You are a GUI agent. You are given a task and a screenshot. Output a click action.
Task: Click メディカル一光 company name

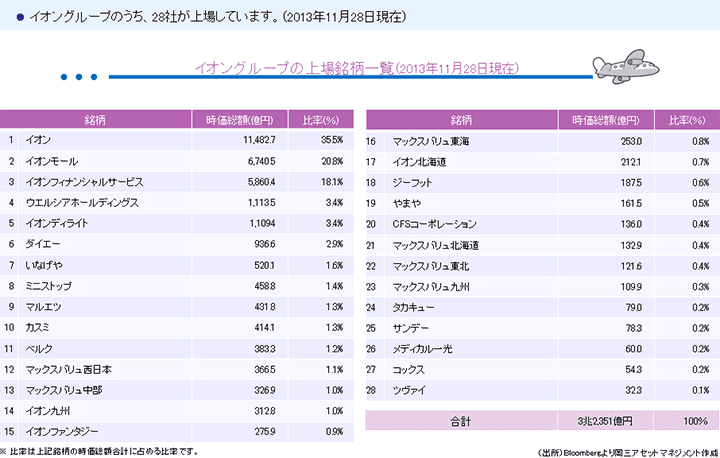pyautogui.click(x=422, y=349)
